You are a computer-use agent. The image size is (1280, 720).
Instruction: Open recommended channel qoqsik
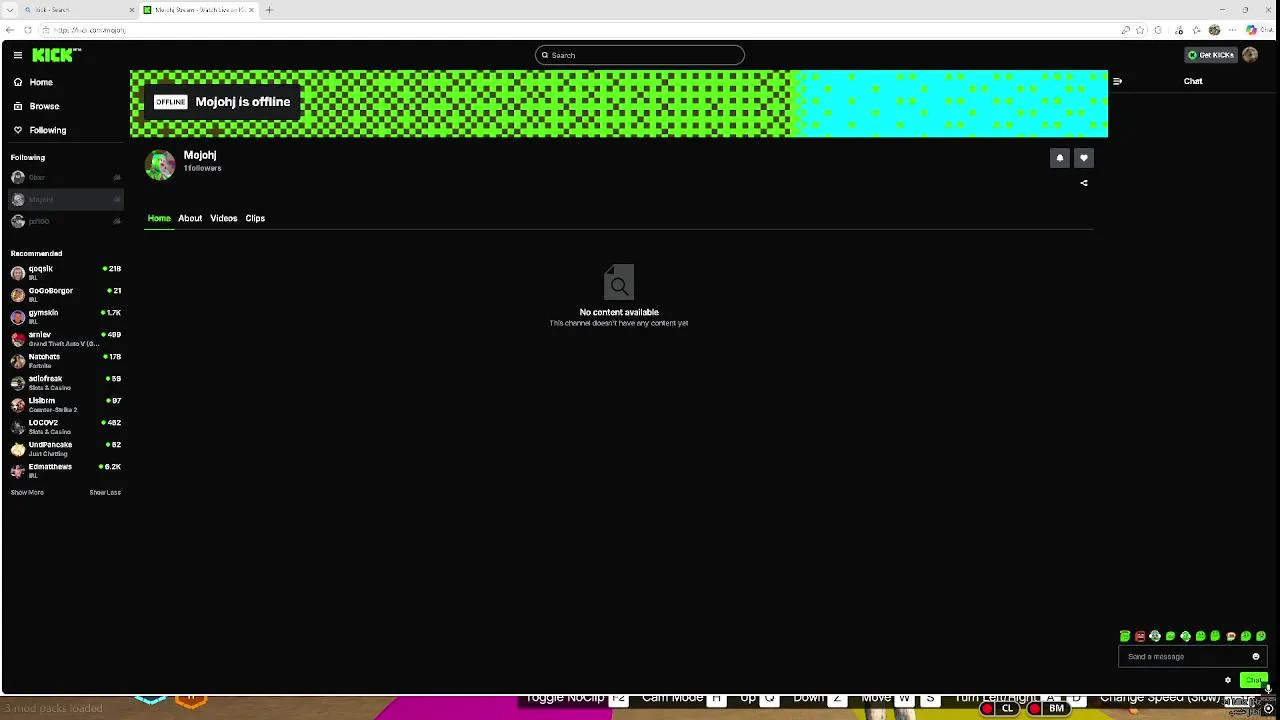66,272
